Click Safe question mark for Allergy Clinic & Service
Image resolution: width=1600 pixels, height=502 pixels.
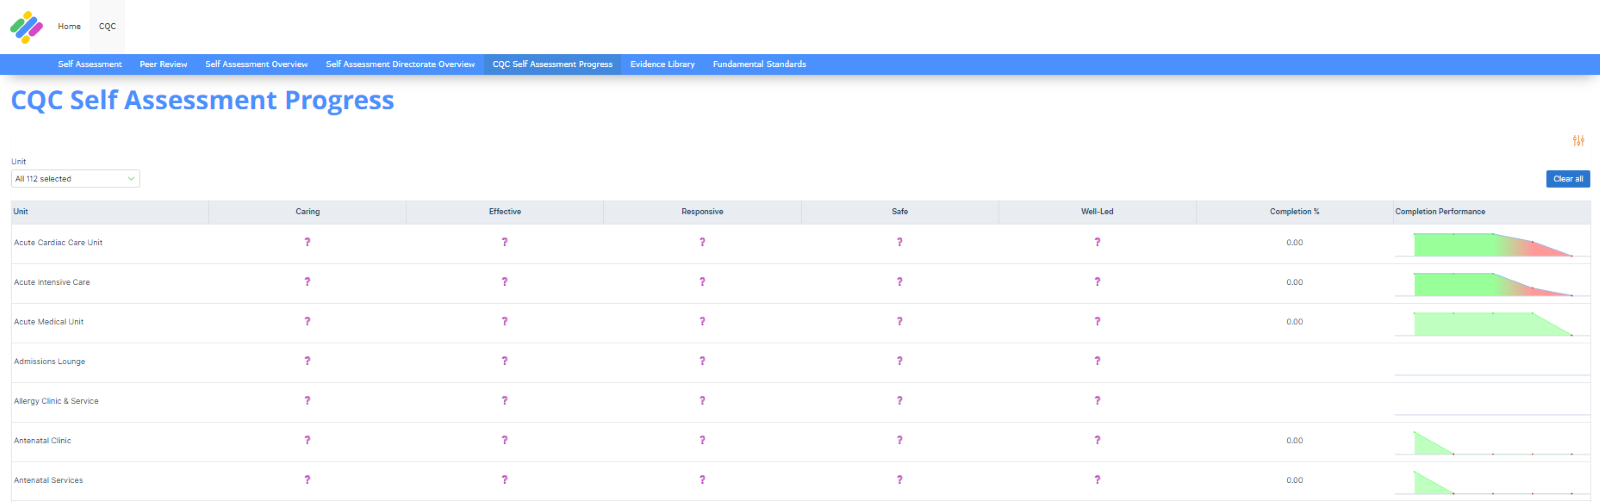[x=899, y=401]
